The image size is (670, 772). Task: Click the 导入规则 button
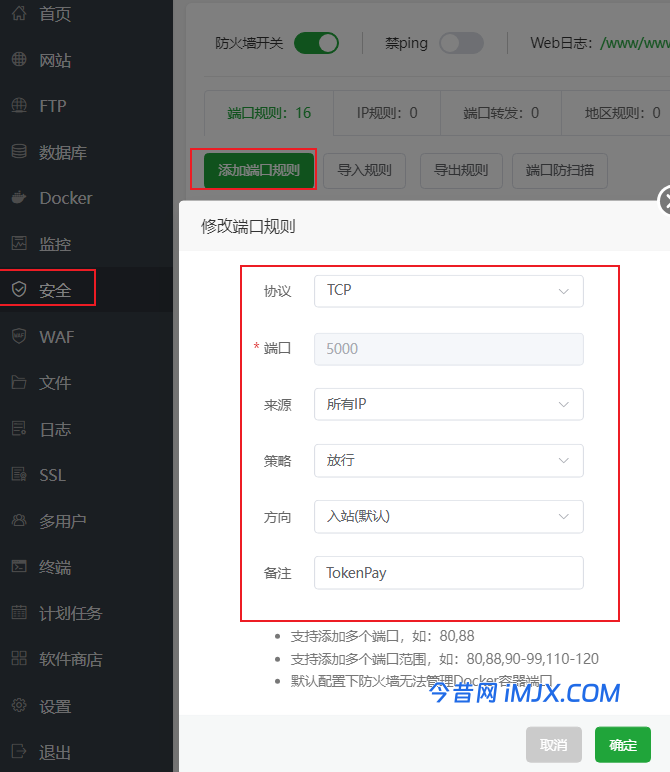coord(364,170)
